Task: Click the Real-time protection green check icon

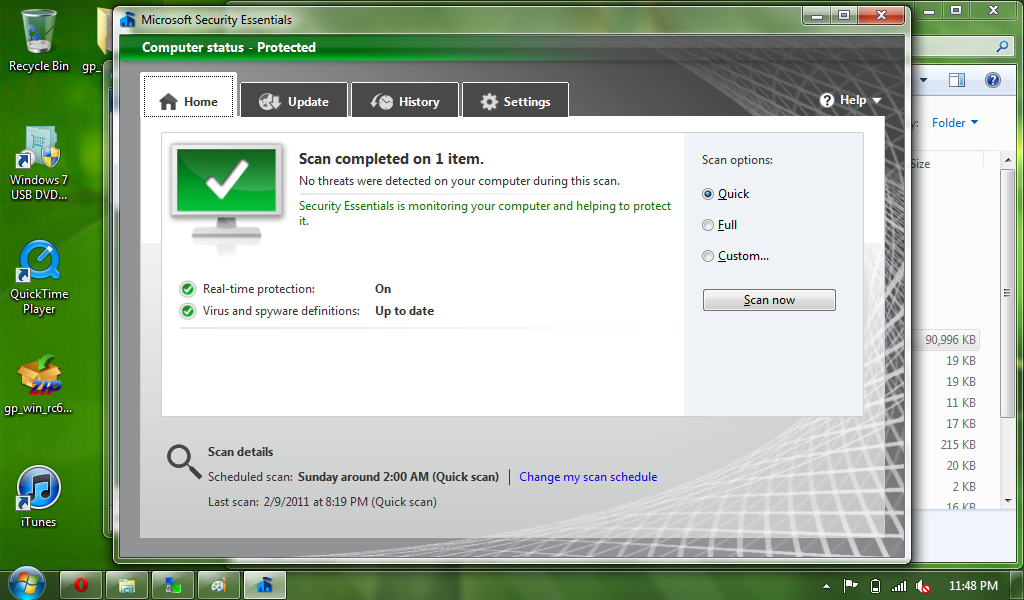Action: 187,289
